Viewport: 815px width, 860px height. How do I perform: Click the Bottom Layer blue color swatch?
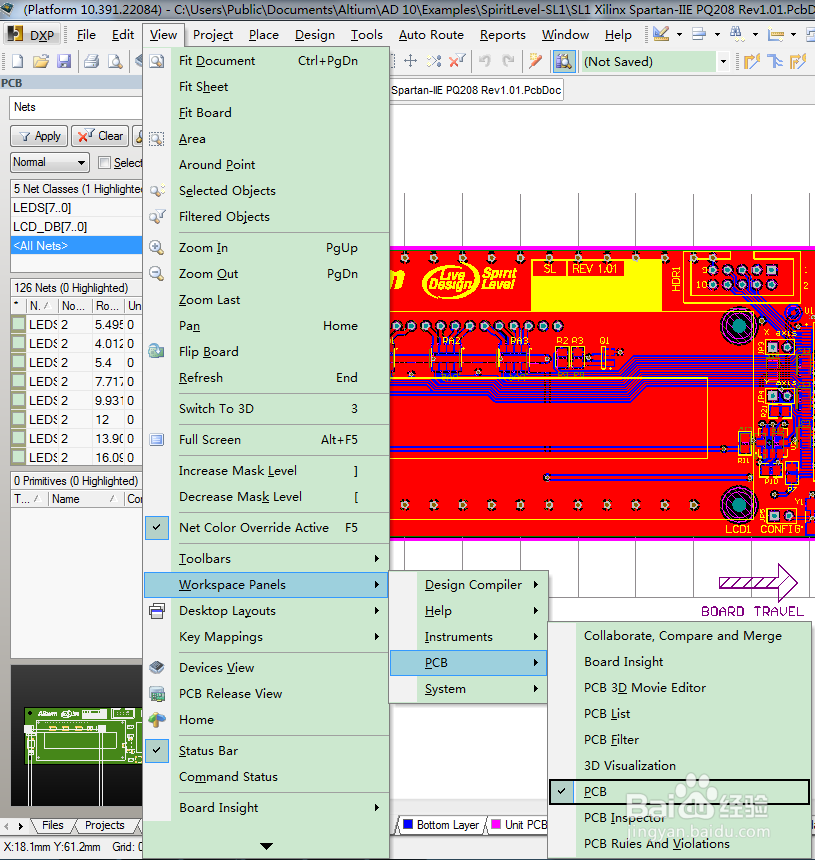pyautogui.click(x=408, y=824)
